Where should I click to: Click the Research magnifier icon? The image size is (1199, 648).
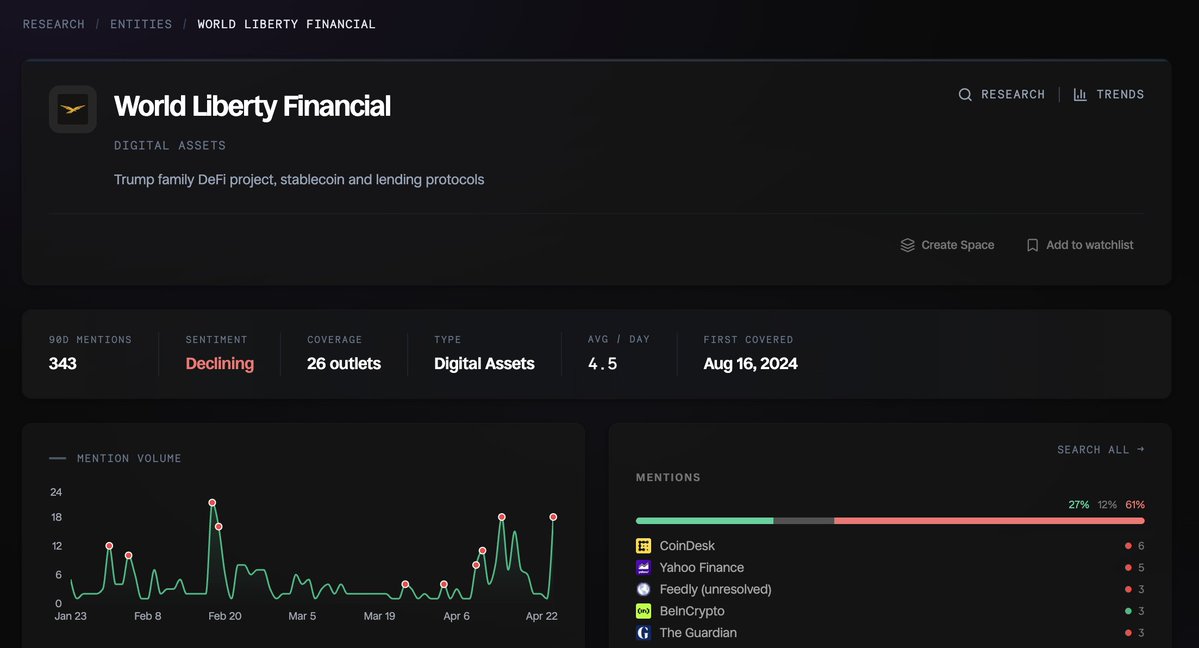(965, 94)
